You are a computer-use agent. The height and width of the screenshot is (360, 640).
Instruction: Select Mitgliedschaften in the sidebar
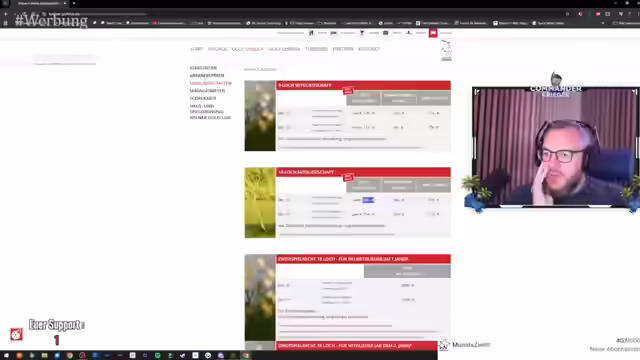click(211, 83)
